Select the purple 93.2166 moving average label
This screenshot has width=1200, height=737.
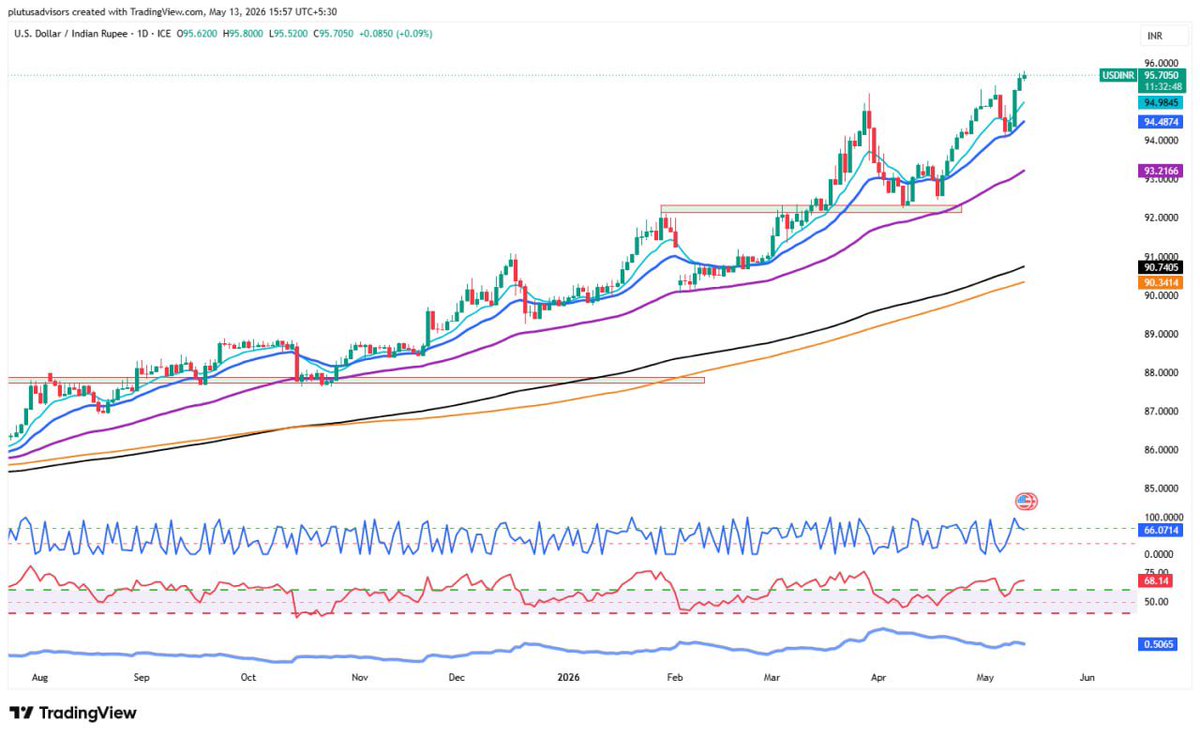click(x=1161, y=171)
